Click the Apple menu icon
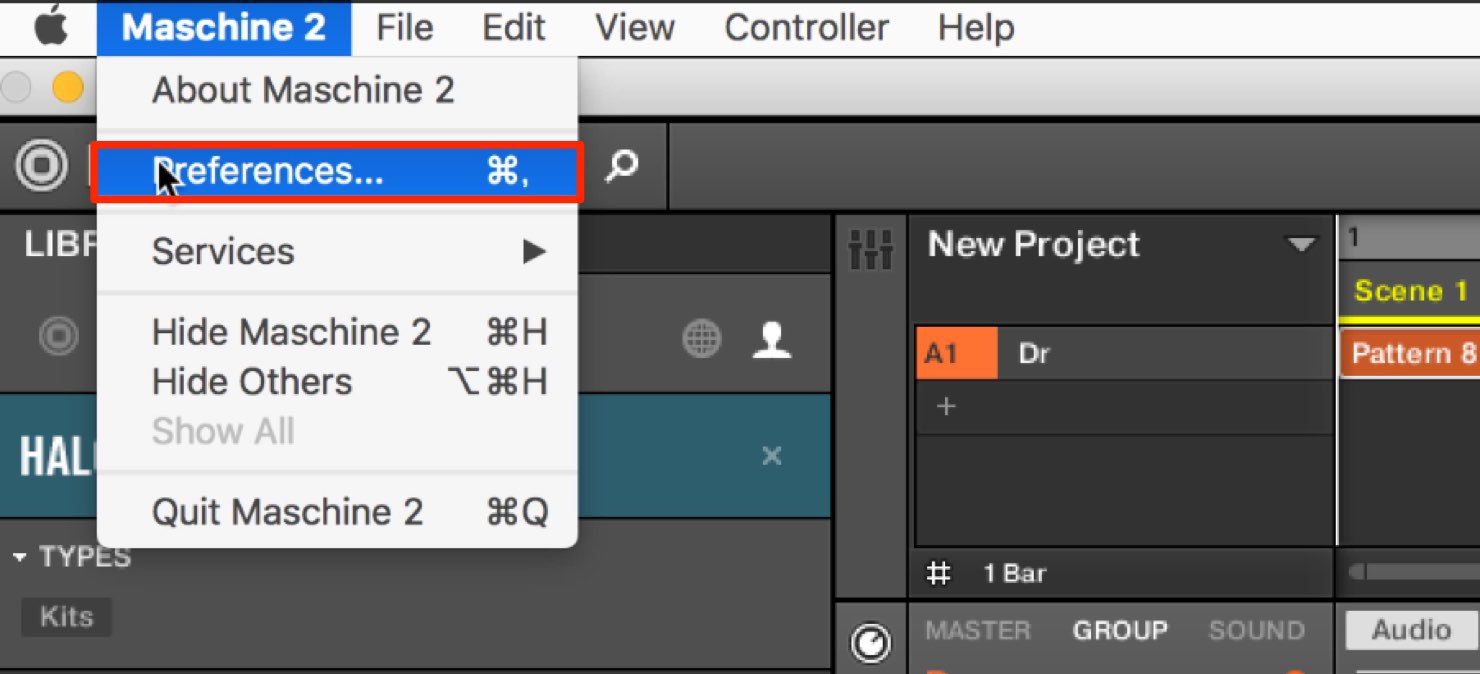 (50, 27)
